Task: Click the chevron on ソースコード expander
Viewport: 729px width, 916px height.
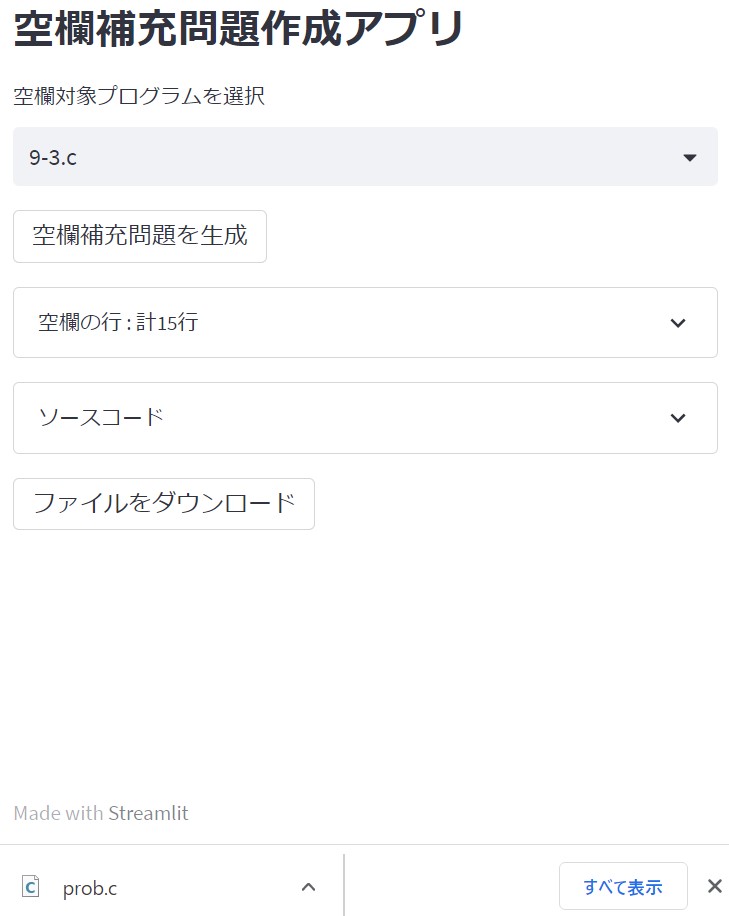Action: 678,418
